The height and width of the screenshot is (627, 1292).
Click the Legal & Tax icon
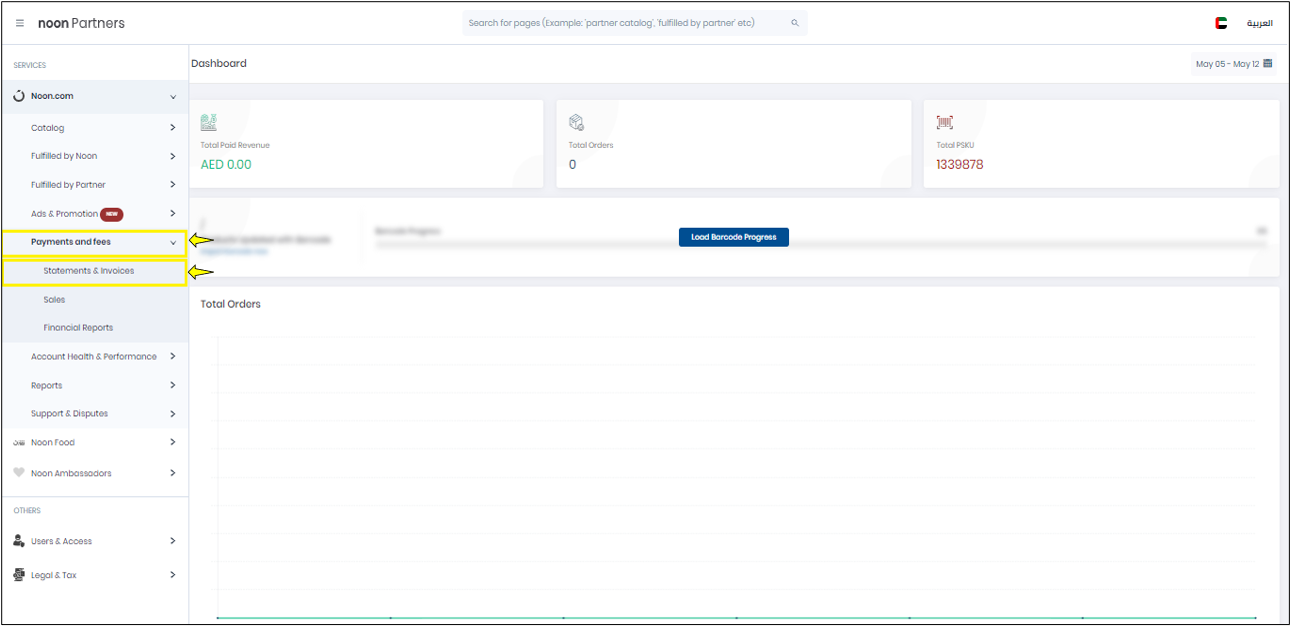tap(19, 575)
